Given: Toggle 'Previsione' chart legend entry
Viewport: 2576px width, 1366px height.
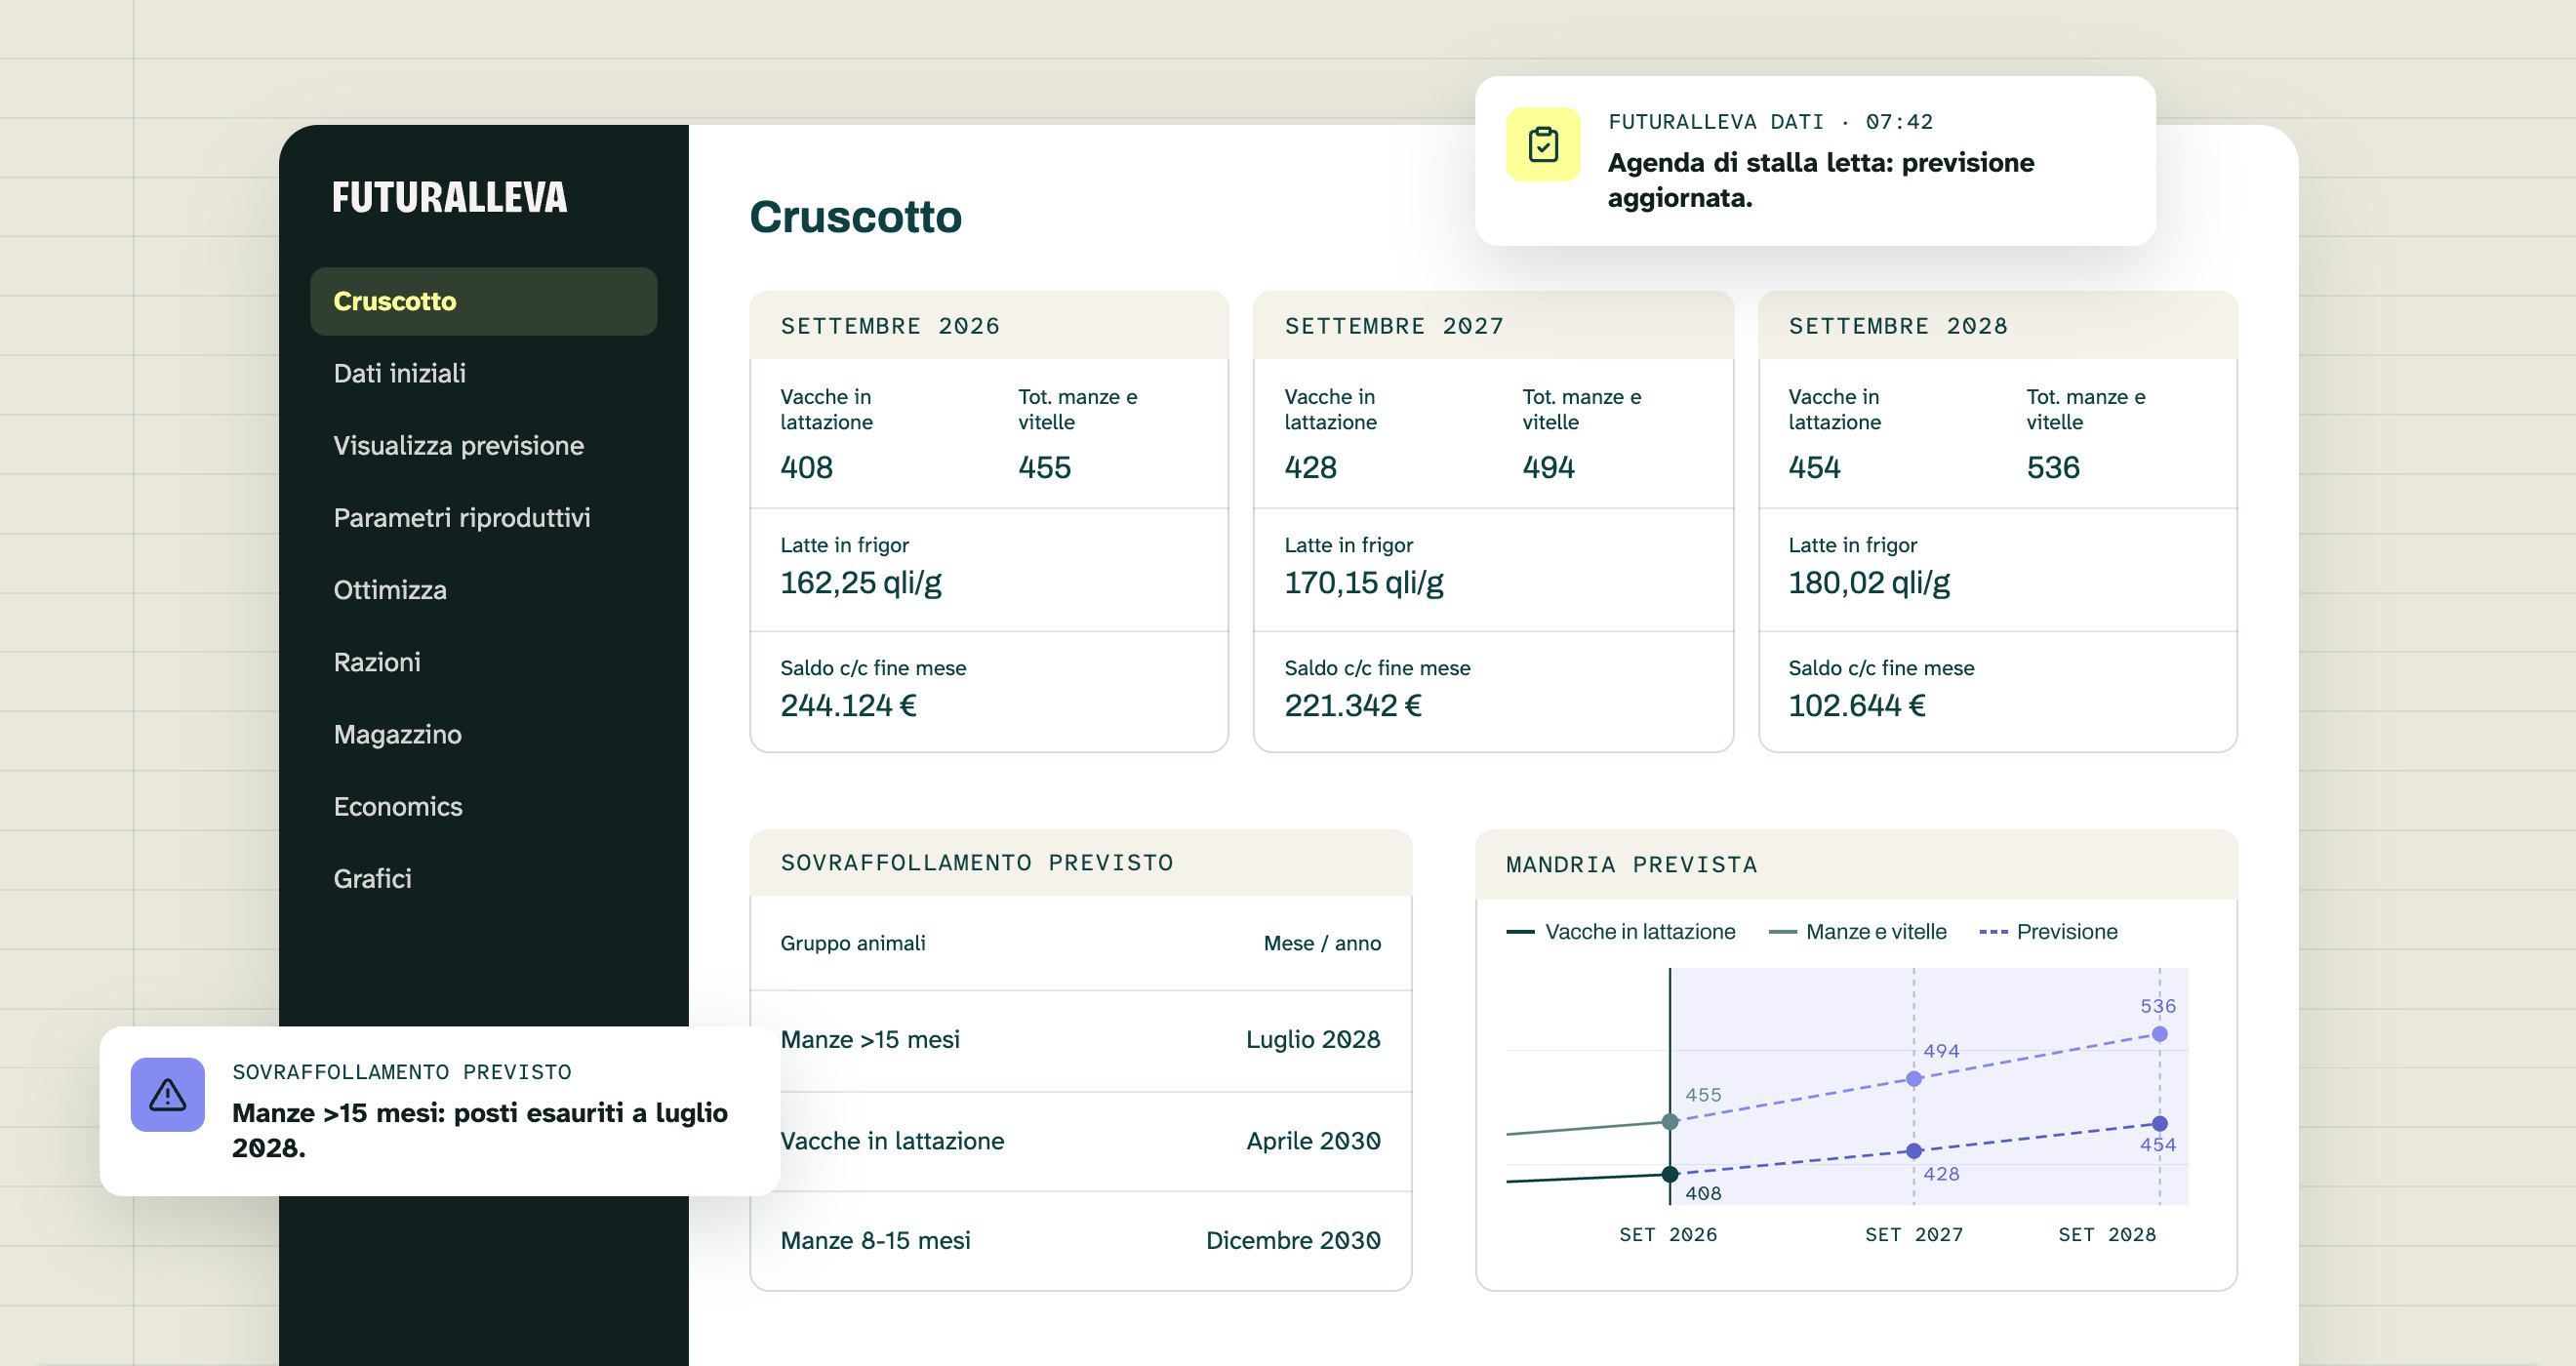Looking at the screenshot, I should click(x=2049, y=931).
